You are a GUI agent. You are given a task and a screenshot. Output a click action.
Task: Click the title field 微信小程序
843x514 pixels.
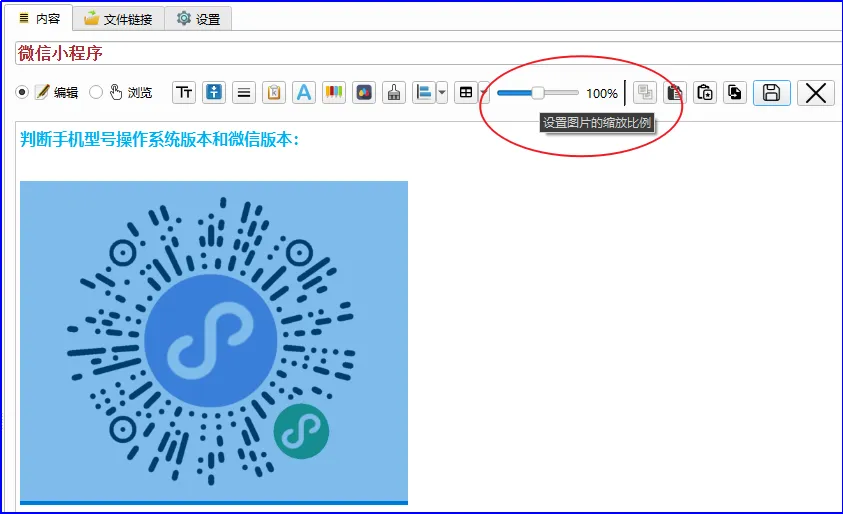point(428,53)
